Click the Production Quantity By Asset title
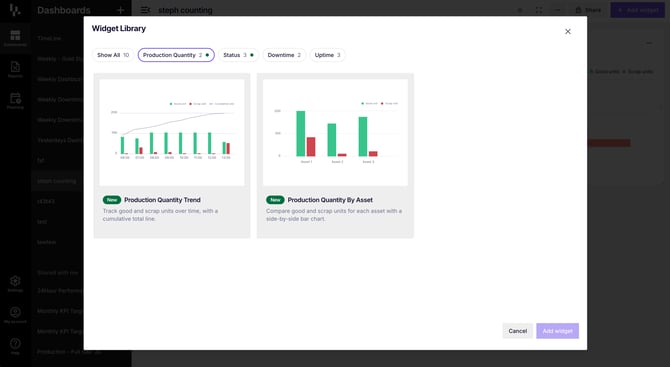670x367 pixels. pos(330,200)
